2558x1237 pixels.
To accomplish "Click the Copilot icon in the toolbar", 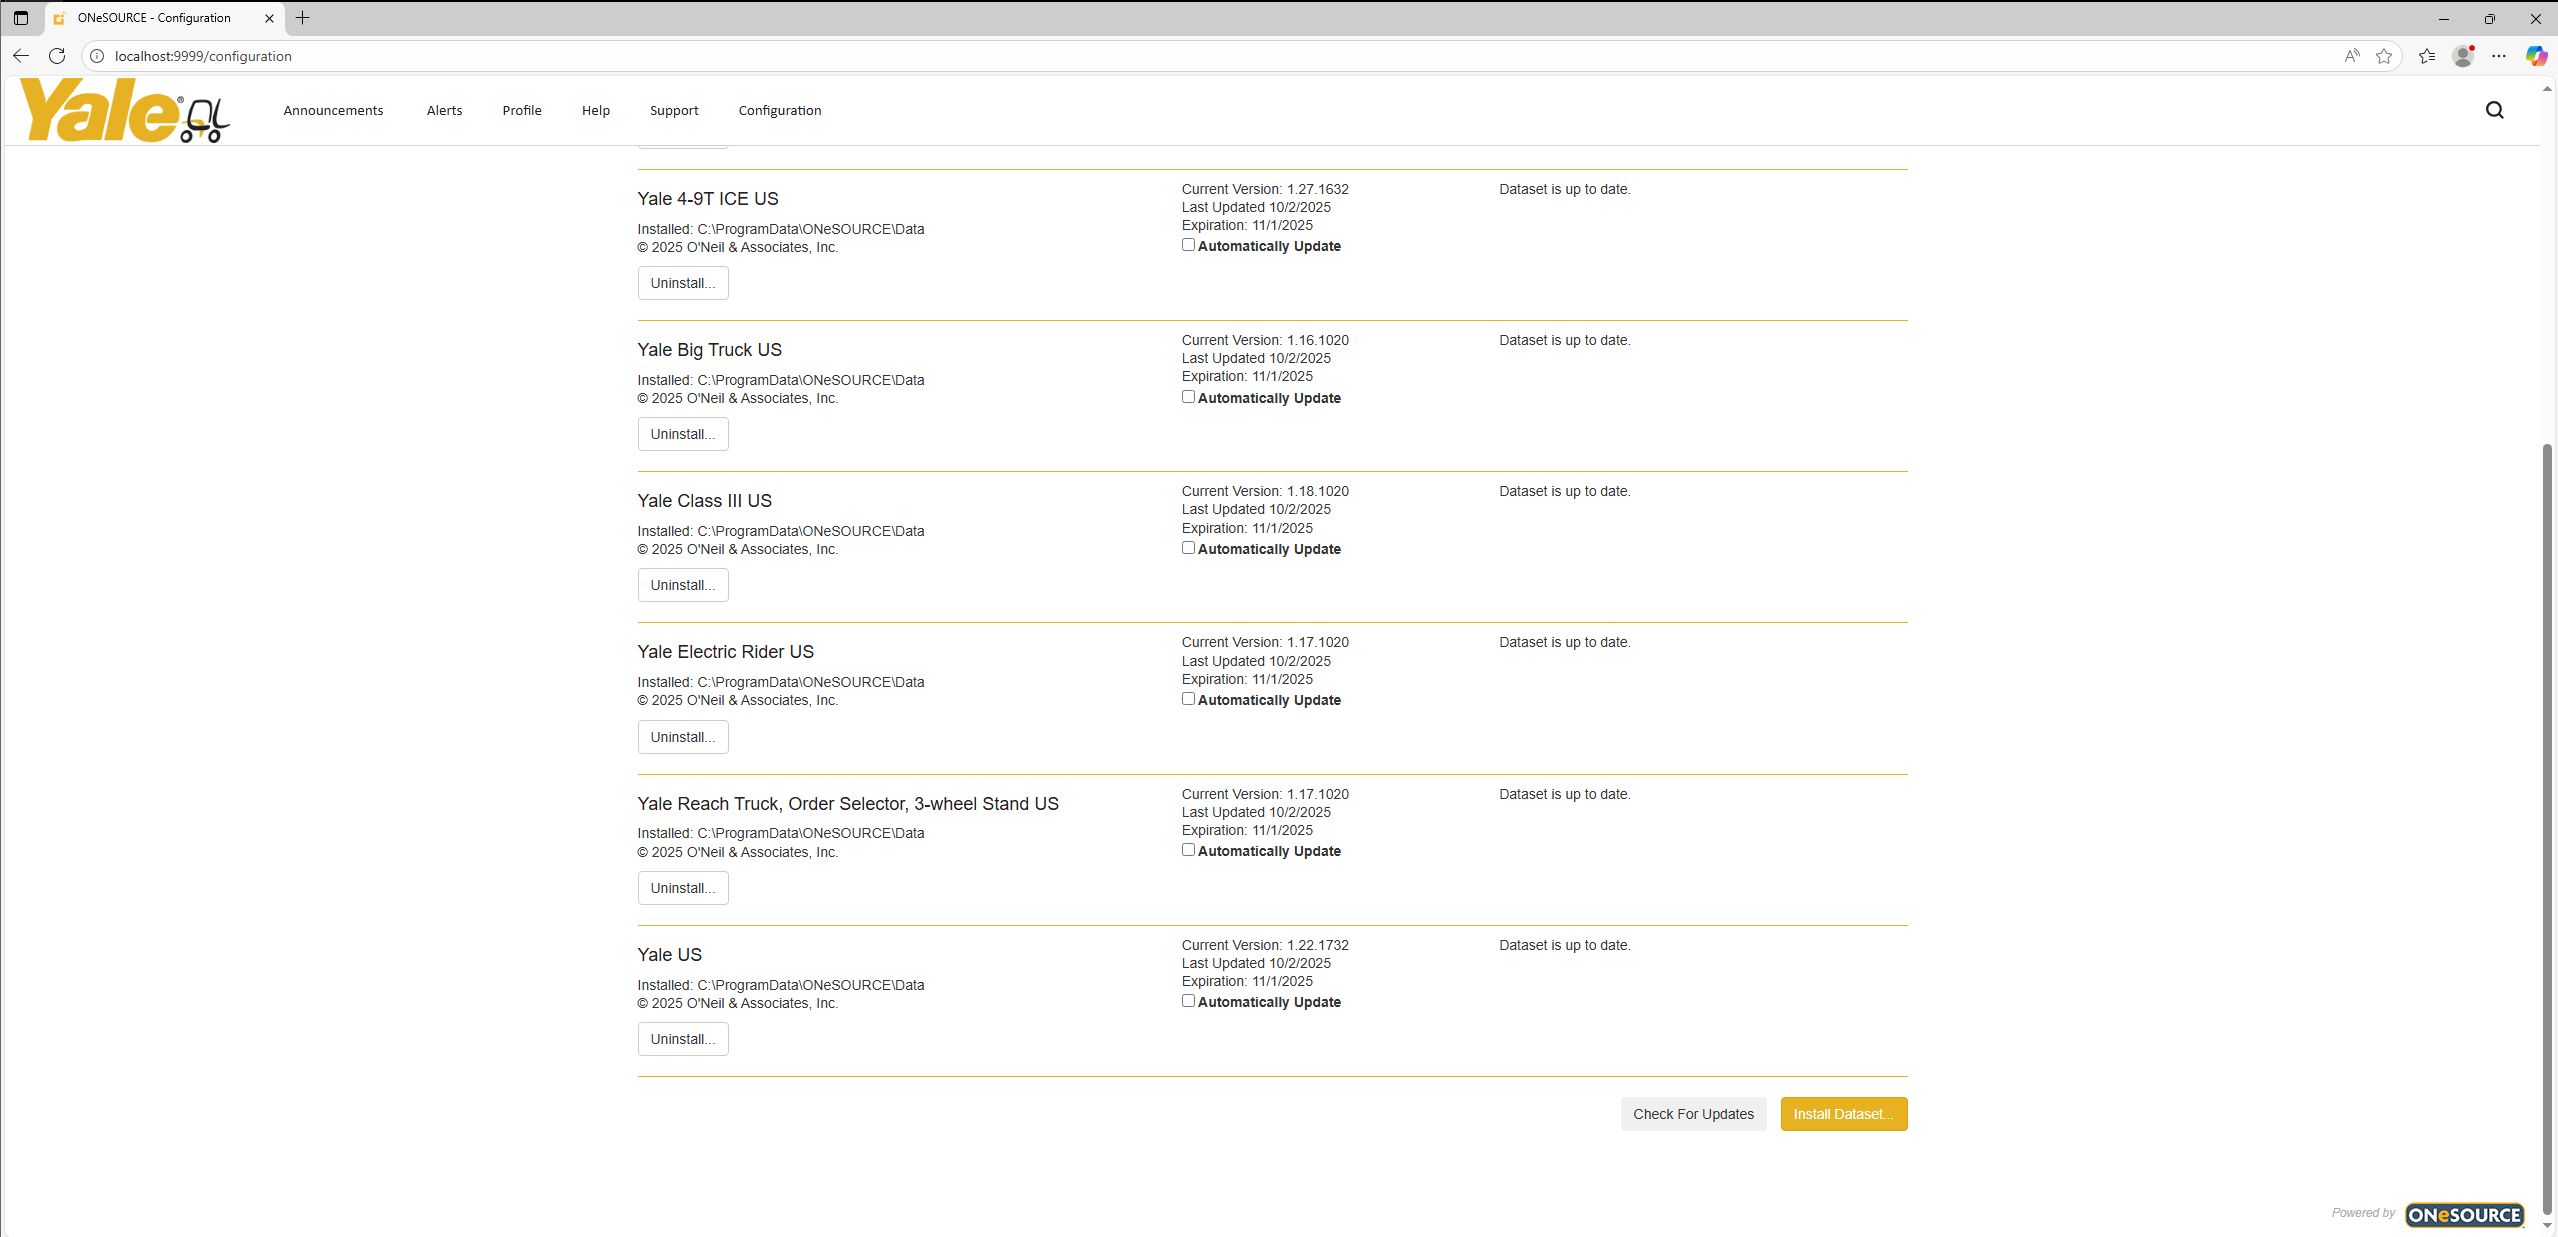I will pyautogui.click(x=2536, y=56).
